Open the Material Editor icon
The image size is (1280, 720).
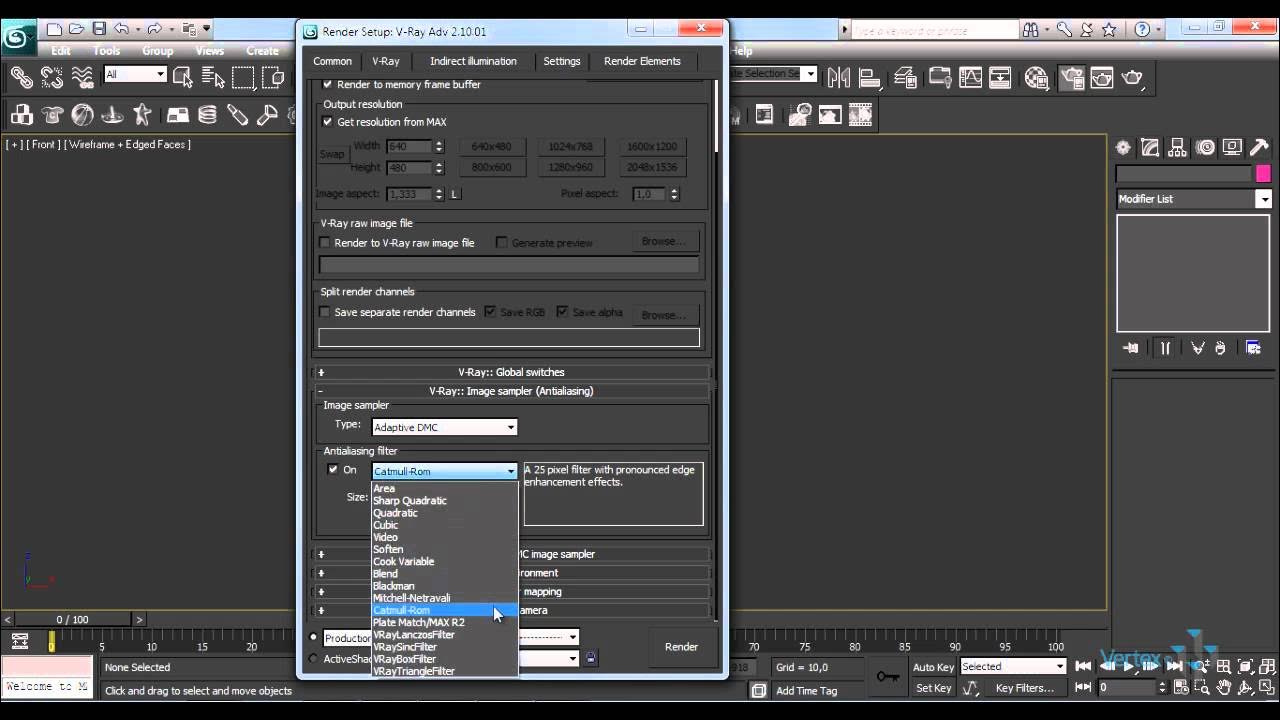coord(1037,77)
